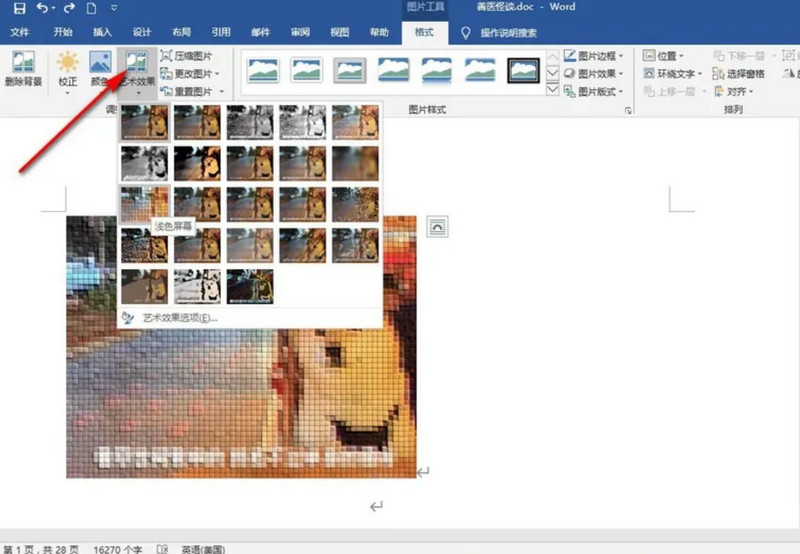
Task: Click the proofing check icon in status bar
Action: (162, 549)
